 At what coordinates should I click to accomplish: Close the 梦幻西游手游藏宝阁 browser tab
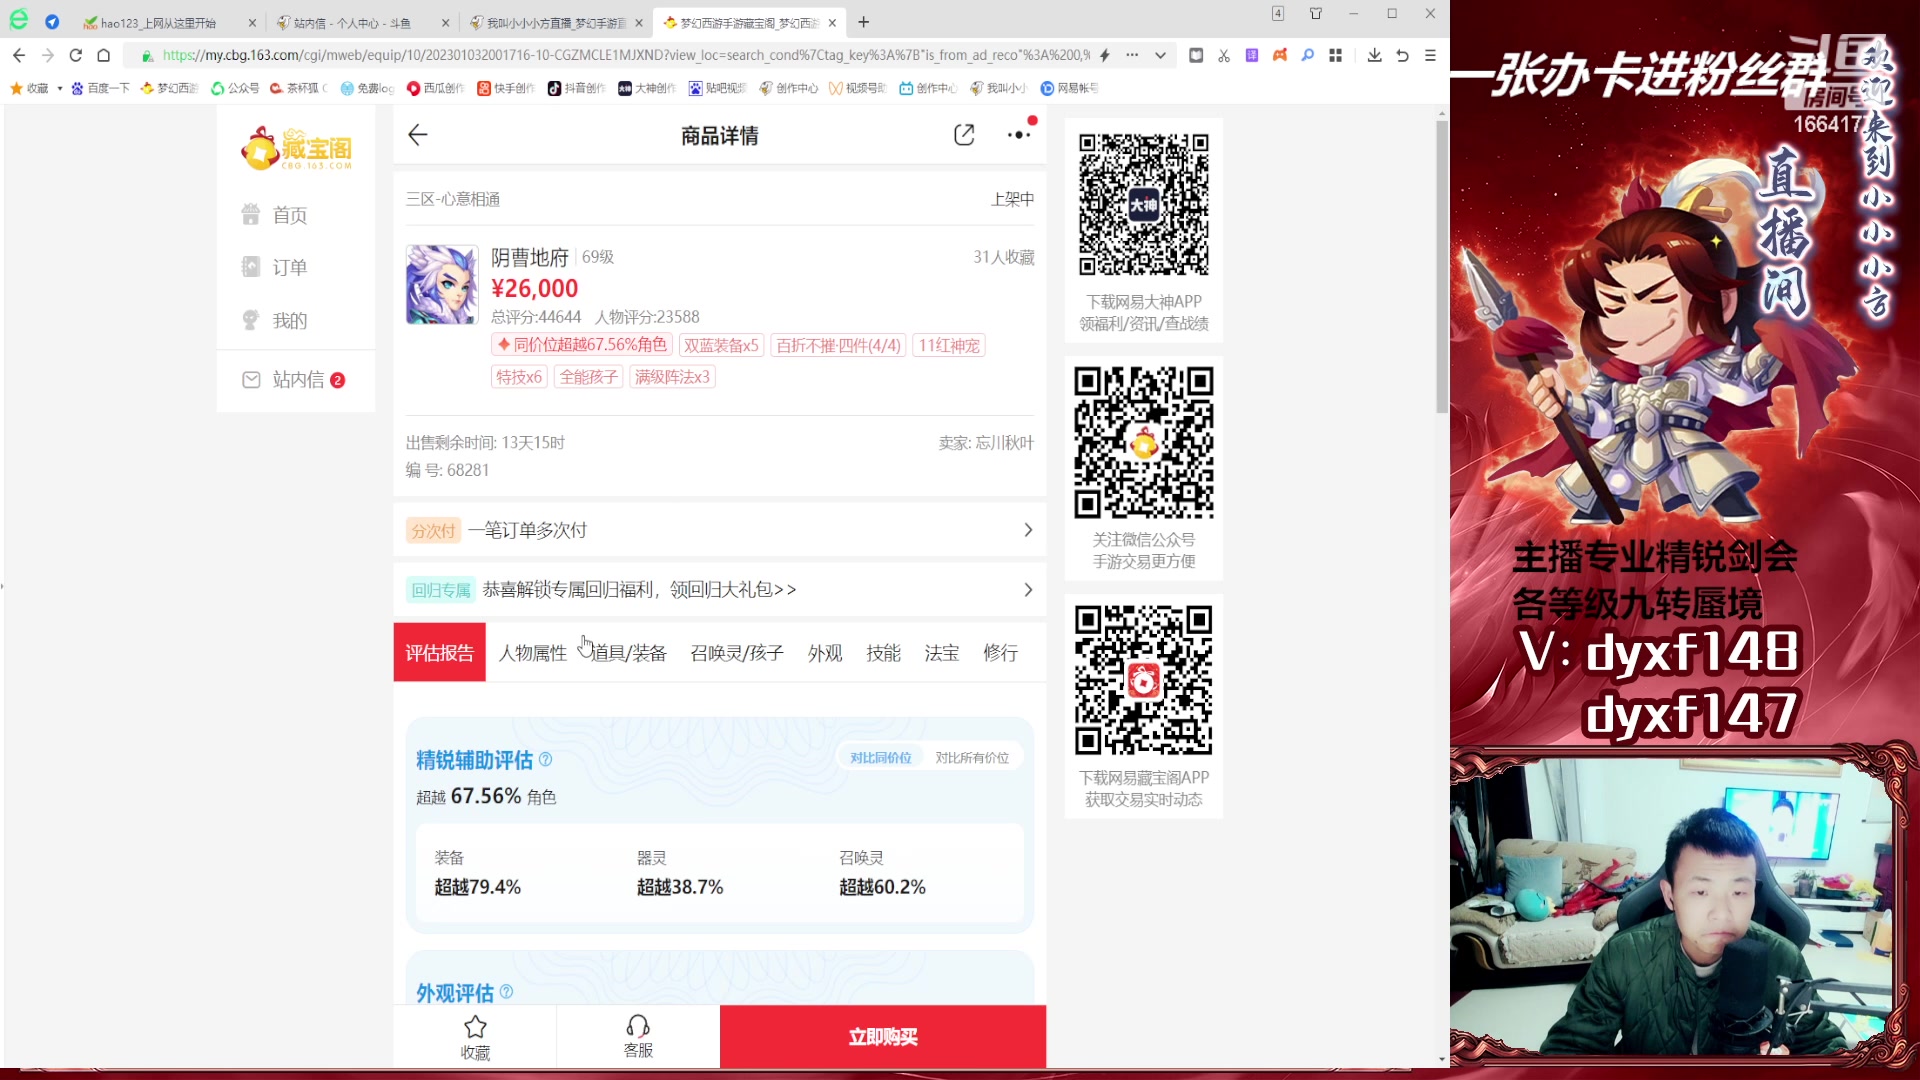(832, 22)
